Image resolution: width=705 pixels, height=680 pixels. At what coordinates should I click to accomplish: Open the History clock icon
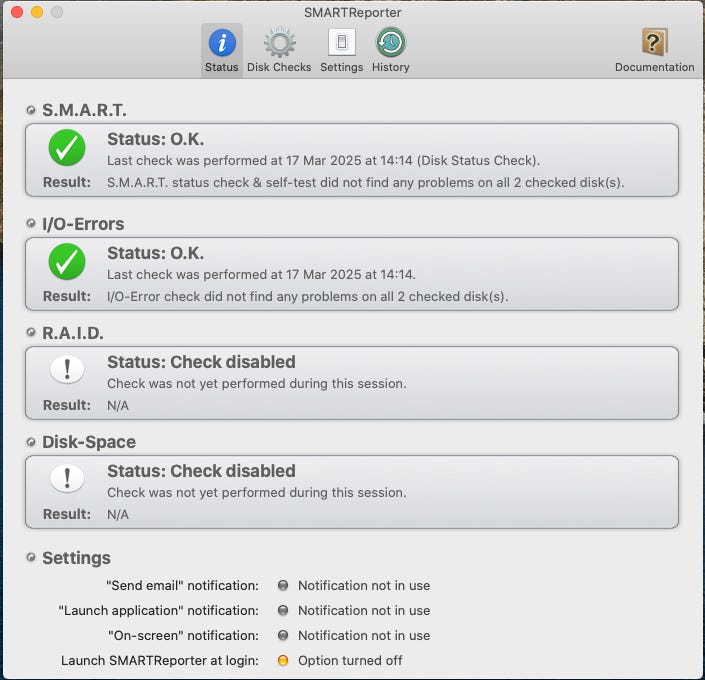pyautogui.click(x=390, y=42)
